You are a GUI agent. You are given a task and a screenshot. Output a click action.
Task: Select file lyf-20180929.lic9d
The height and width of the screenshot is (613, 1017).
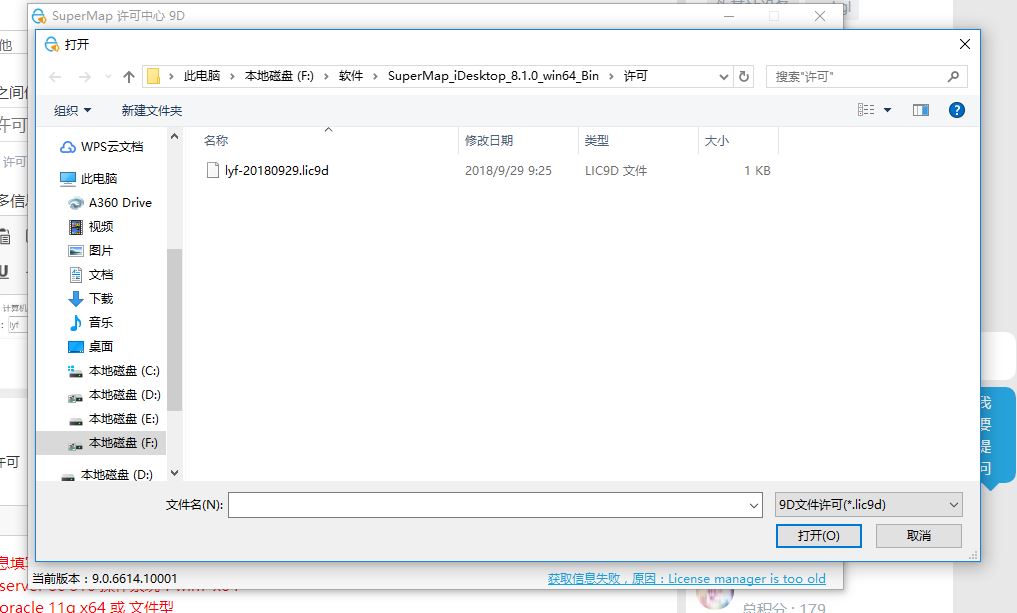point(276,170)
